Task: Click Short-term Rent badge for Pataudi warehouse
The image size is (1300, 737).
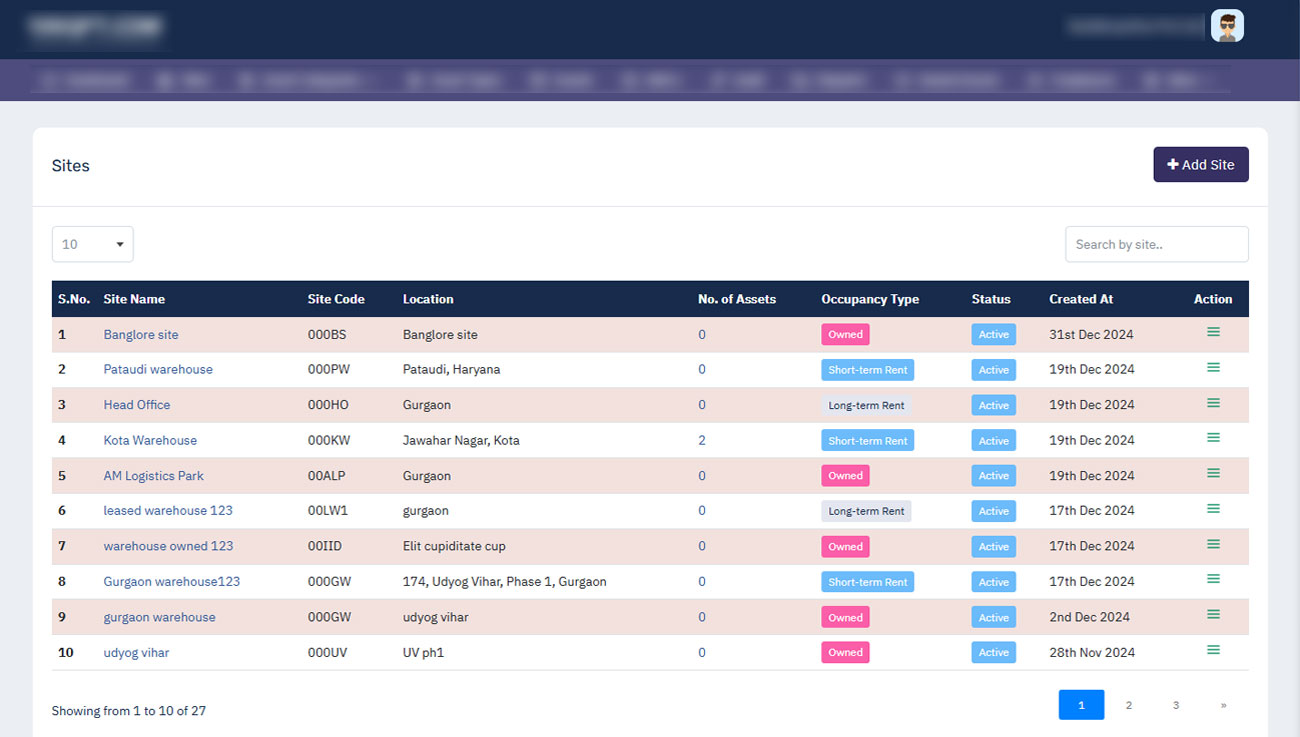Action: (867, 370)
